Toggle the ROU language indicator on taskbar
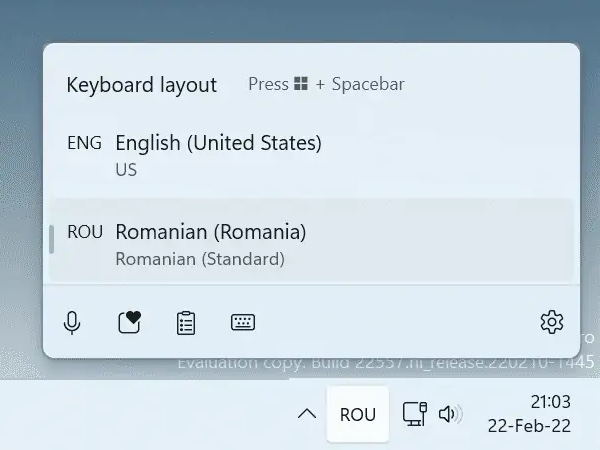 pos(358,414)
